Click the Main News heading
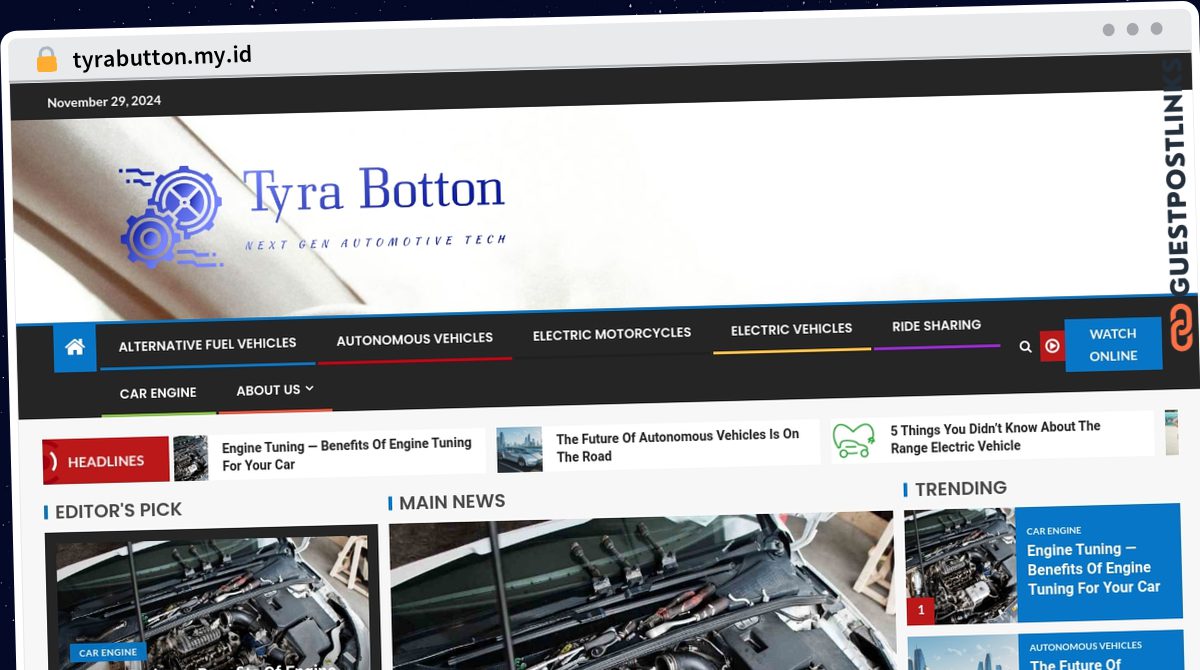 452,502
